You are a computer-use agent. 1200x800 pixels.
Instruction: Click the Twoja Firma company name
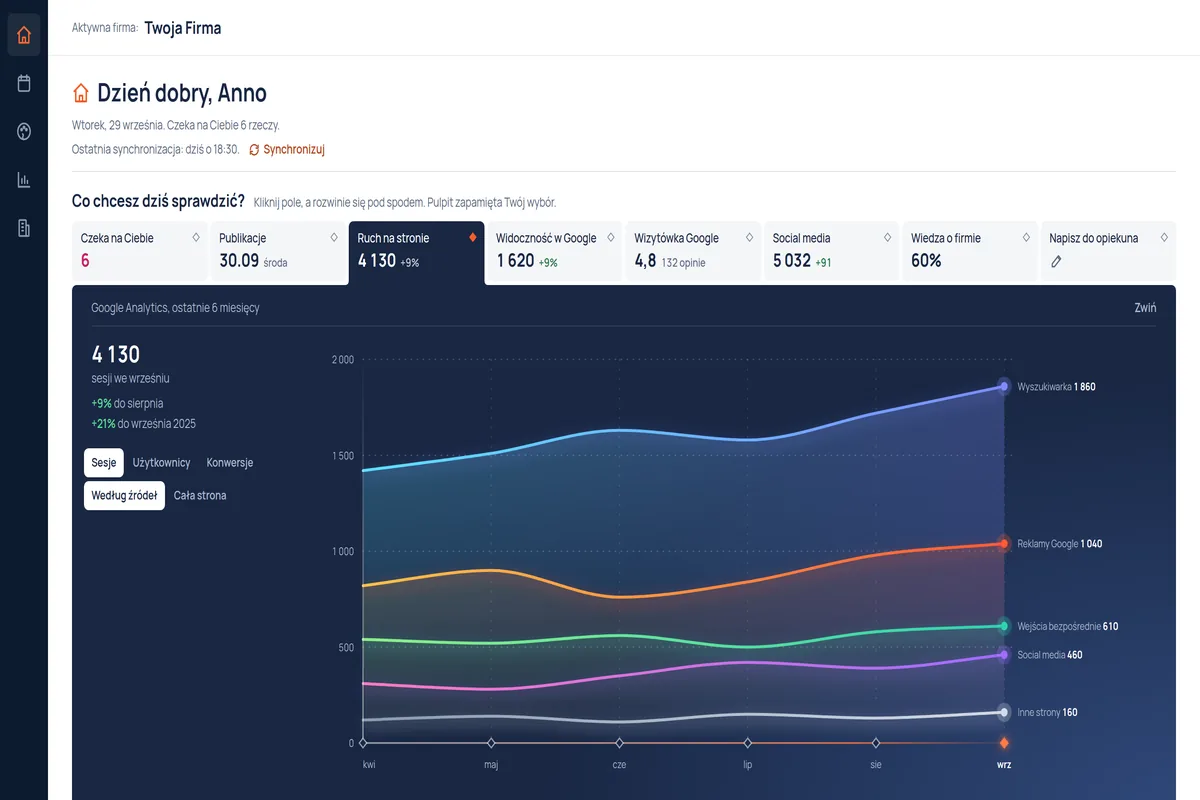click(x=183, y=28)
